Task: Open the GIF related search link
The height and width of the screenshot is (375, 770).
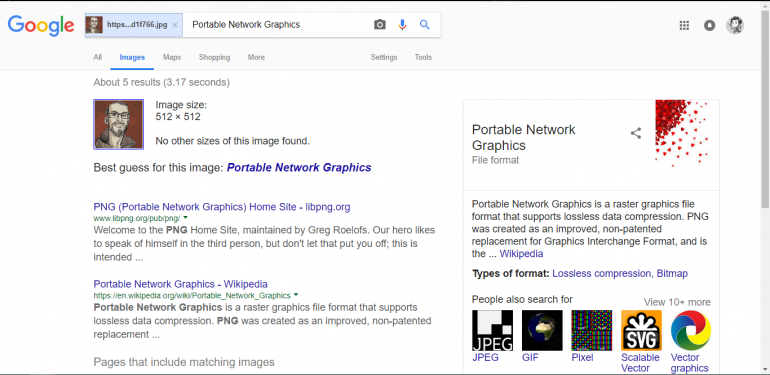Action: (530, 357)
